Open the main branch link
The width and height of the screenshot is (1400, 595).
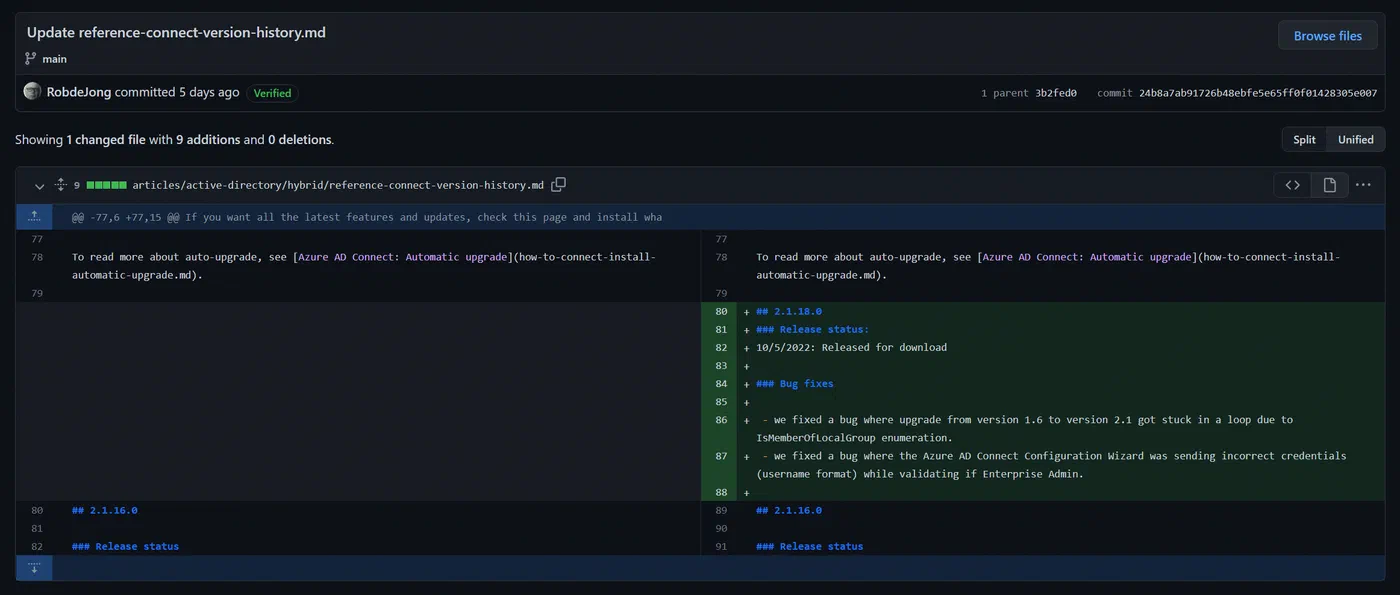click(x=54, y=59)
